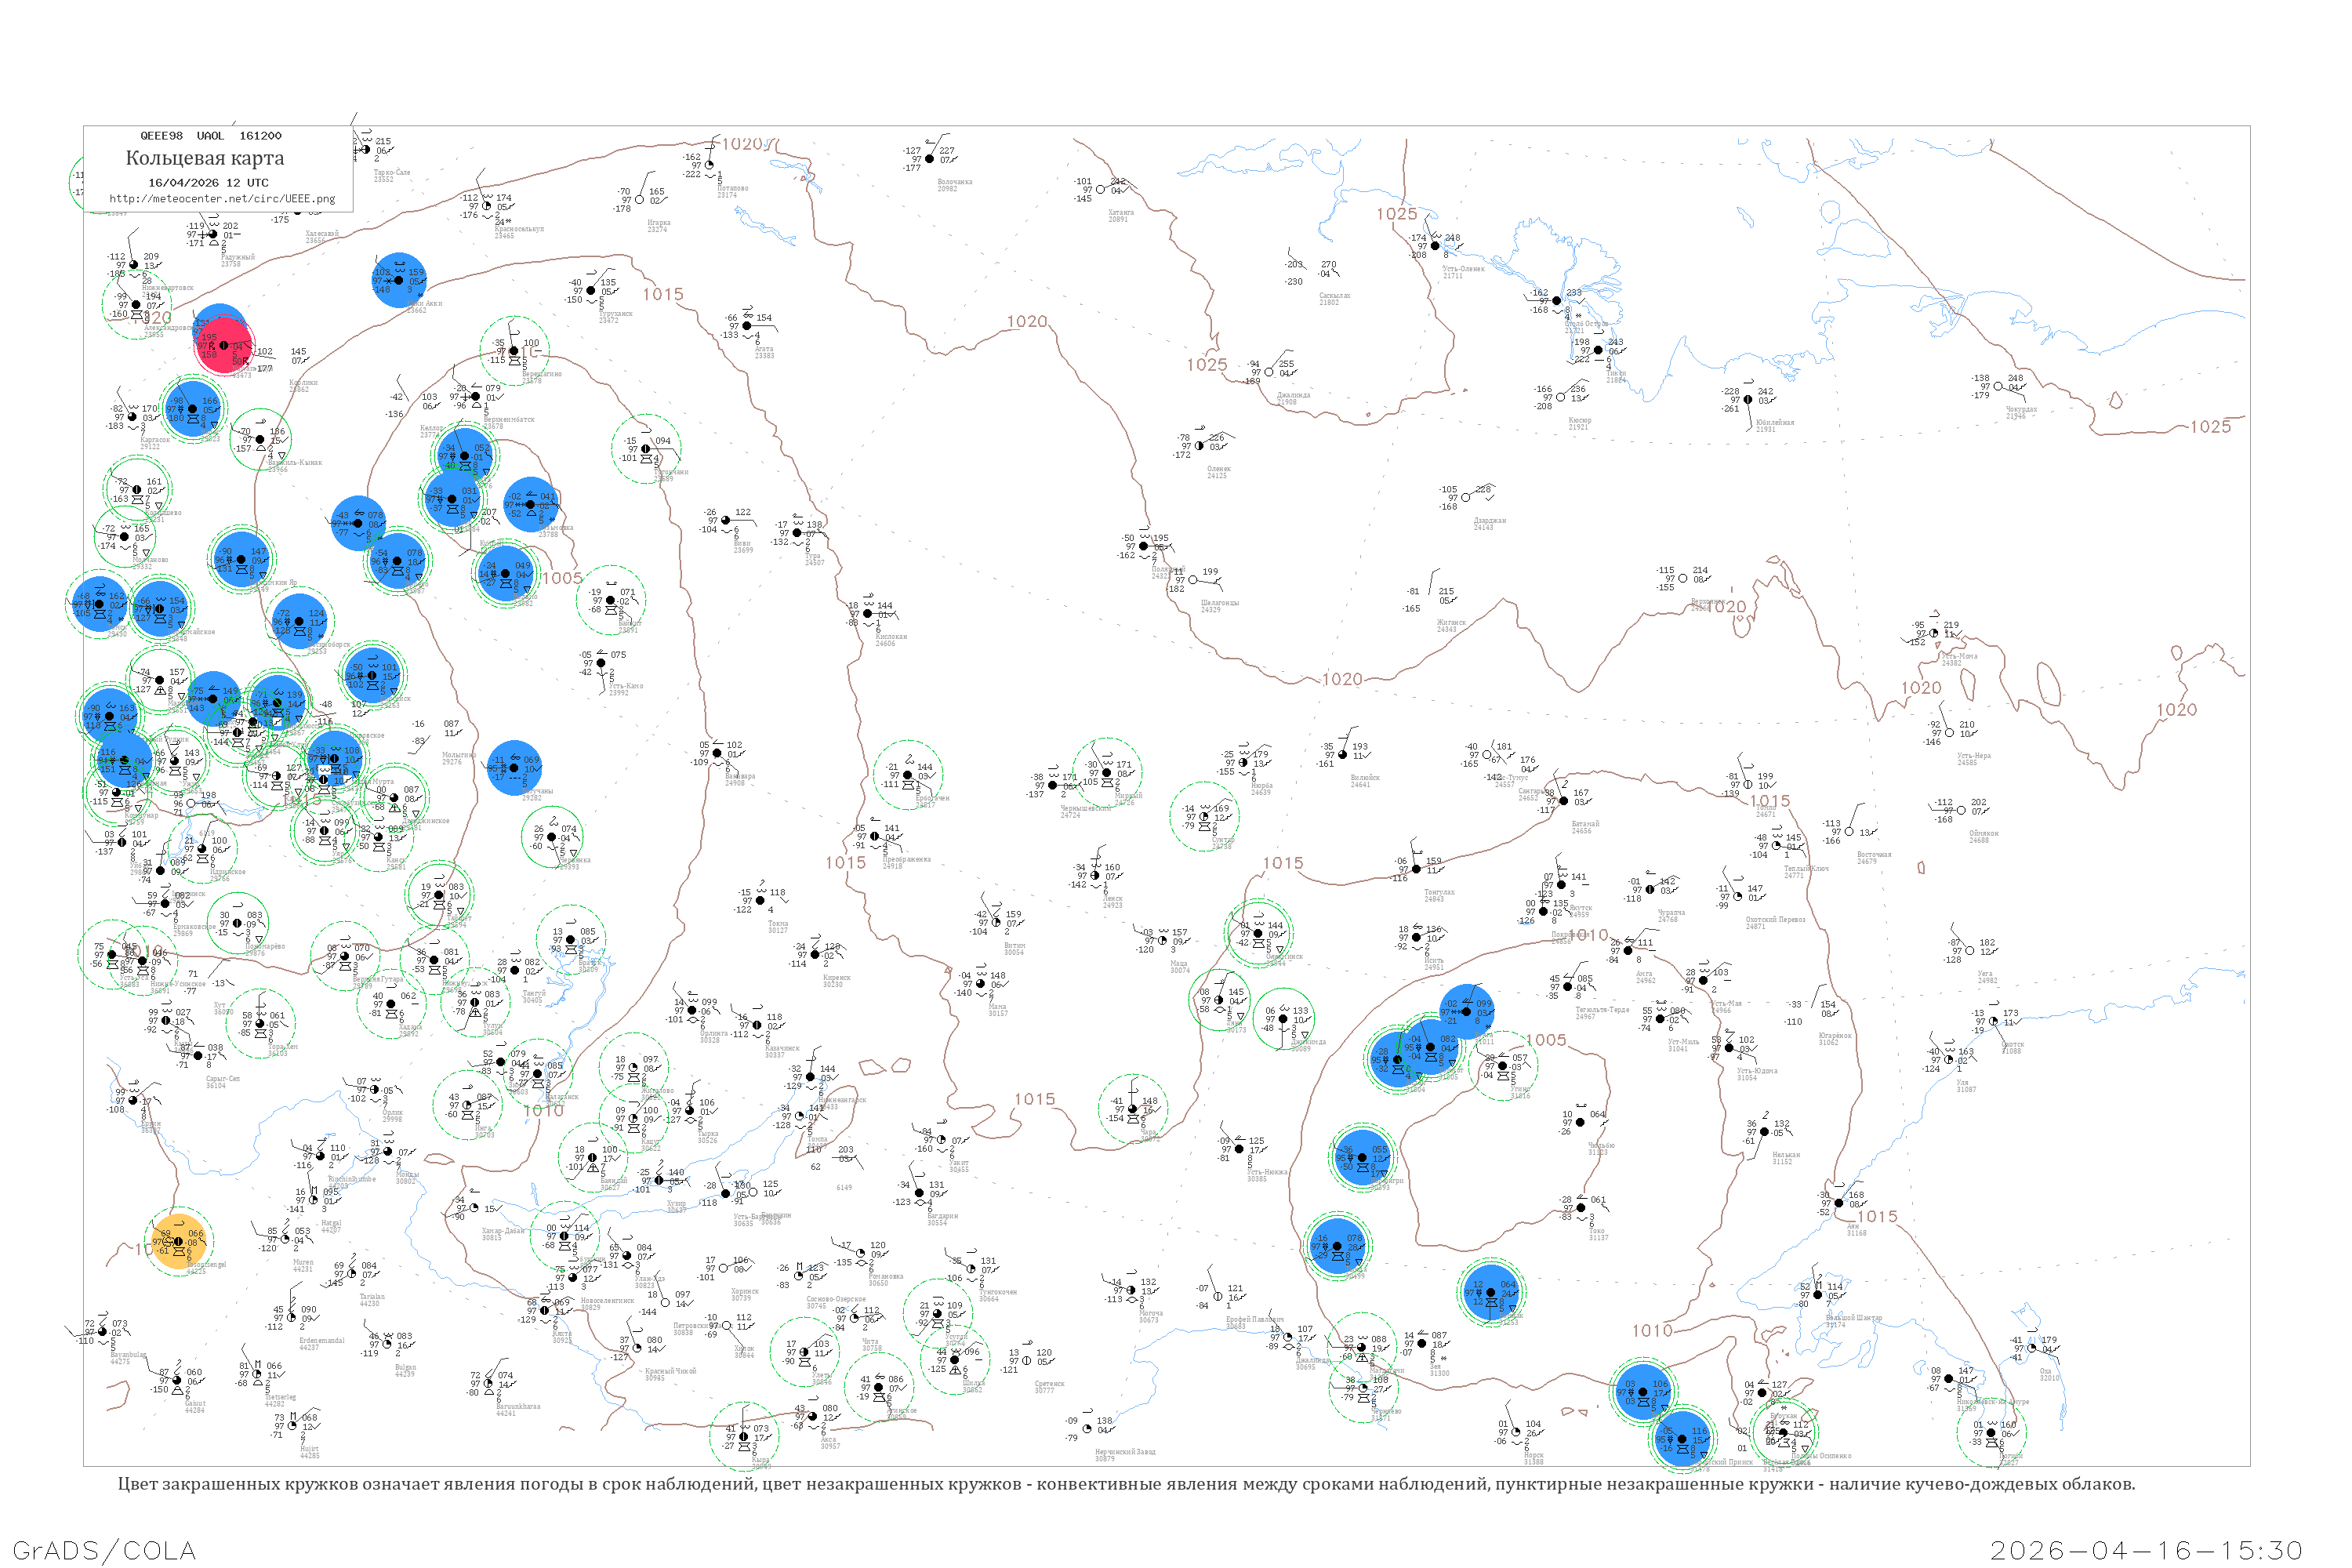Select the Аян station marker on coast
Image resolution: width=2352 pixels, height=1568 pixels.
point(1839,1204)
